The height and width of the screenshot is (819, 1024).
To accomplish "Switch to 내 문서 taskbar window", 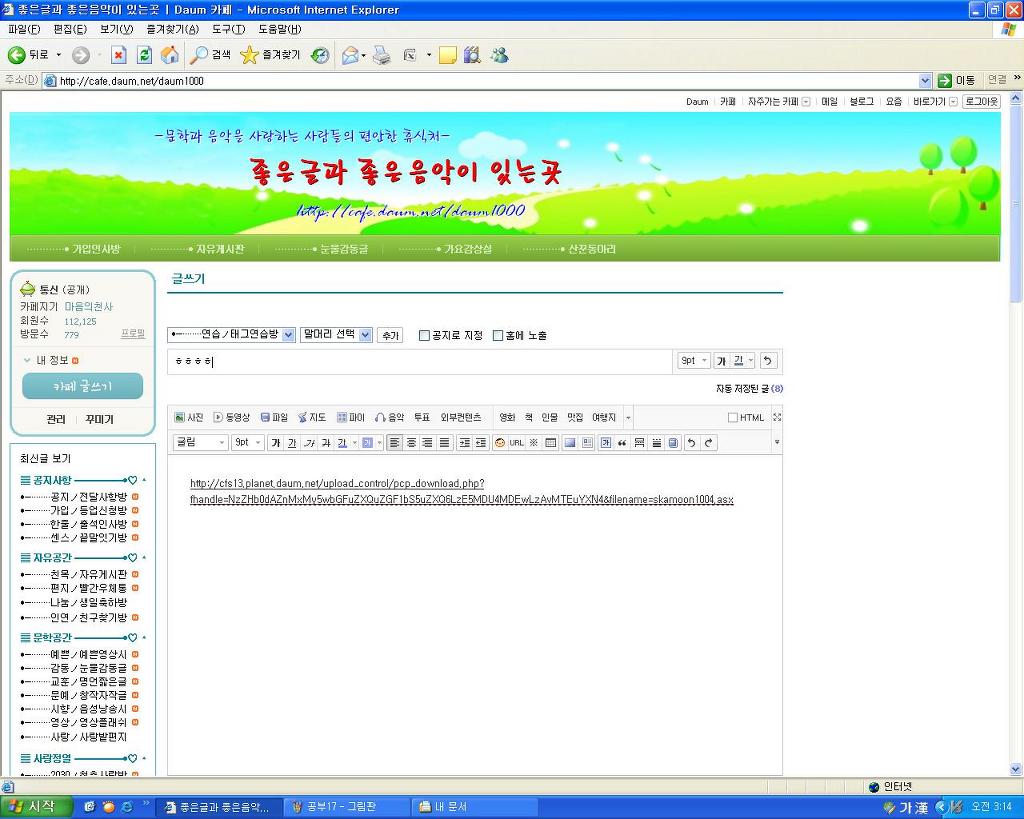I will click(474, 807).
